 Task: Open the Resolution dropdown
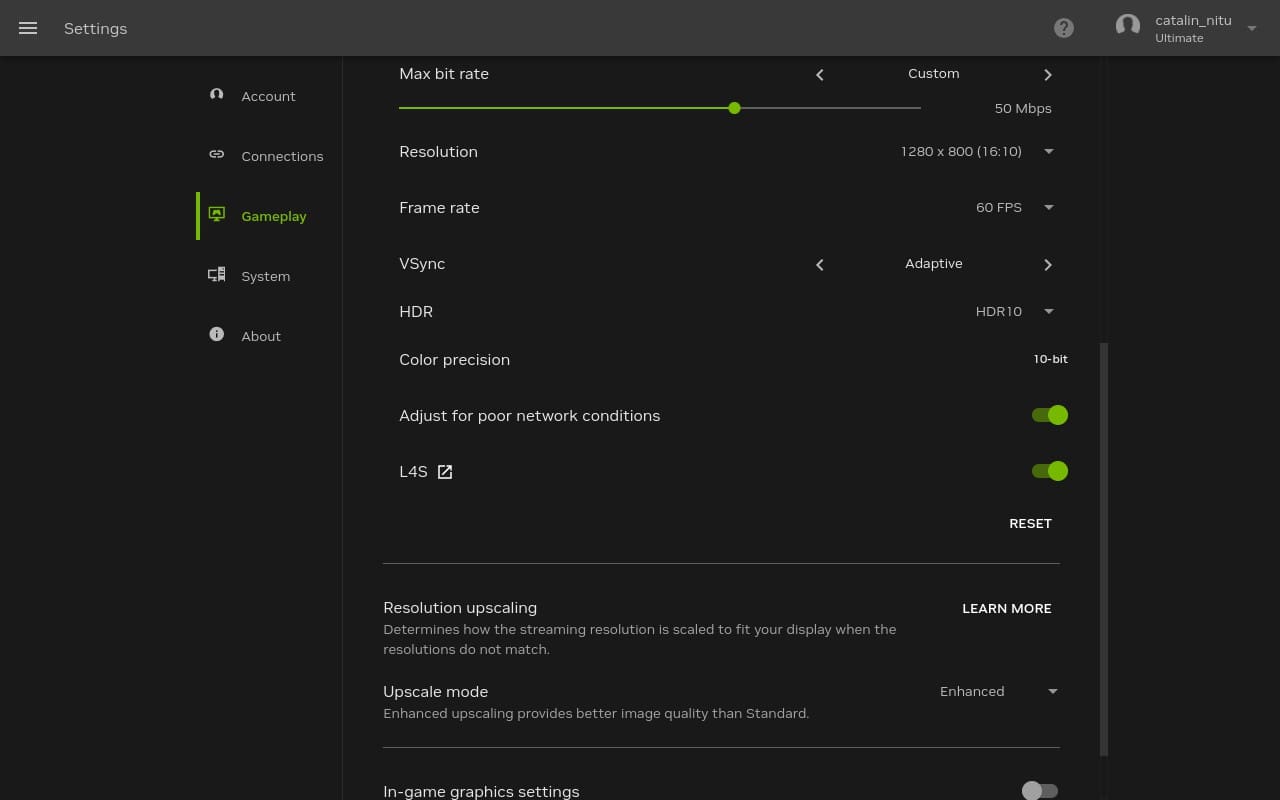pos(1048,152)
